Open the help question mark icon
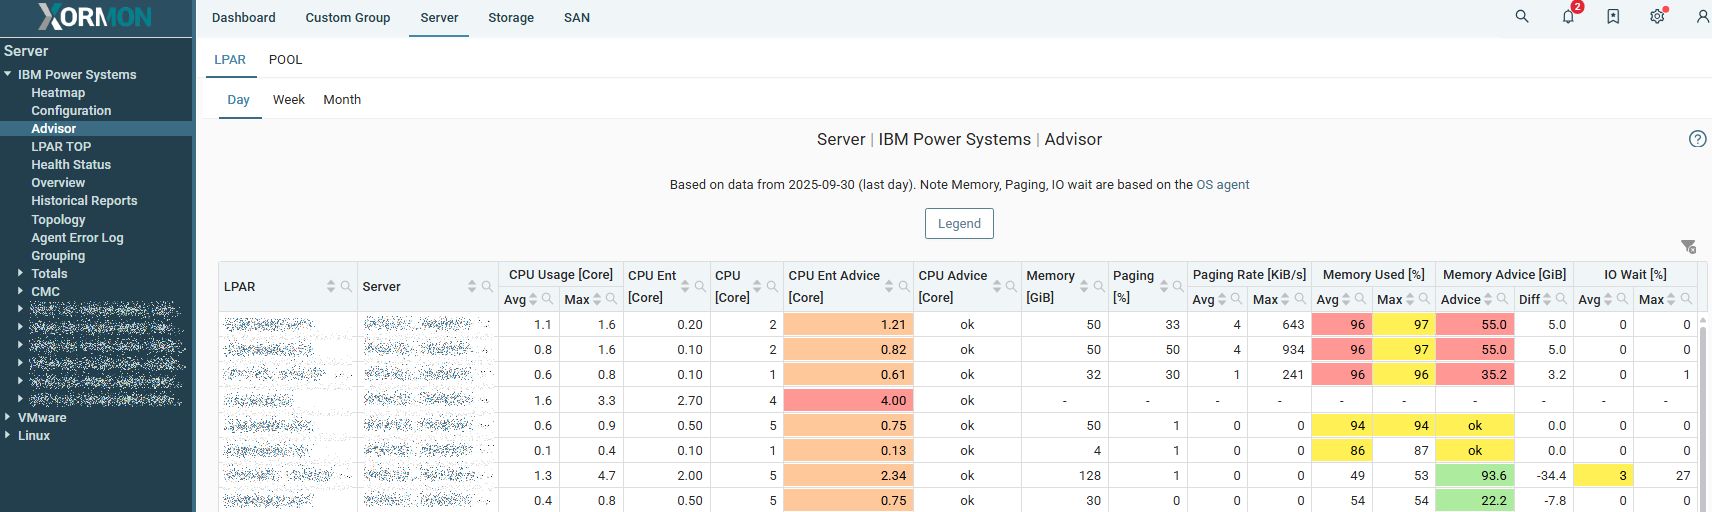The height and width of the screenshot is (512, 1712). pos(1697,139)
